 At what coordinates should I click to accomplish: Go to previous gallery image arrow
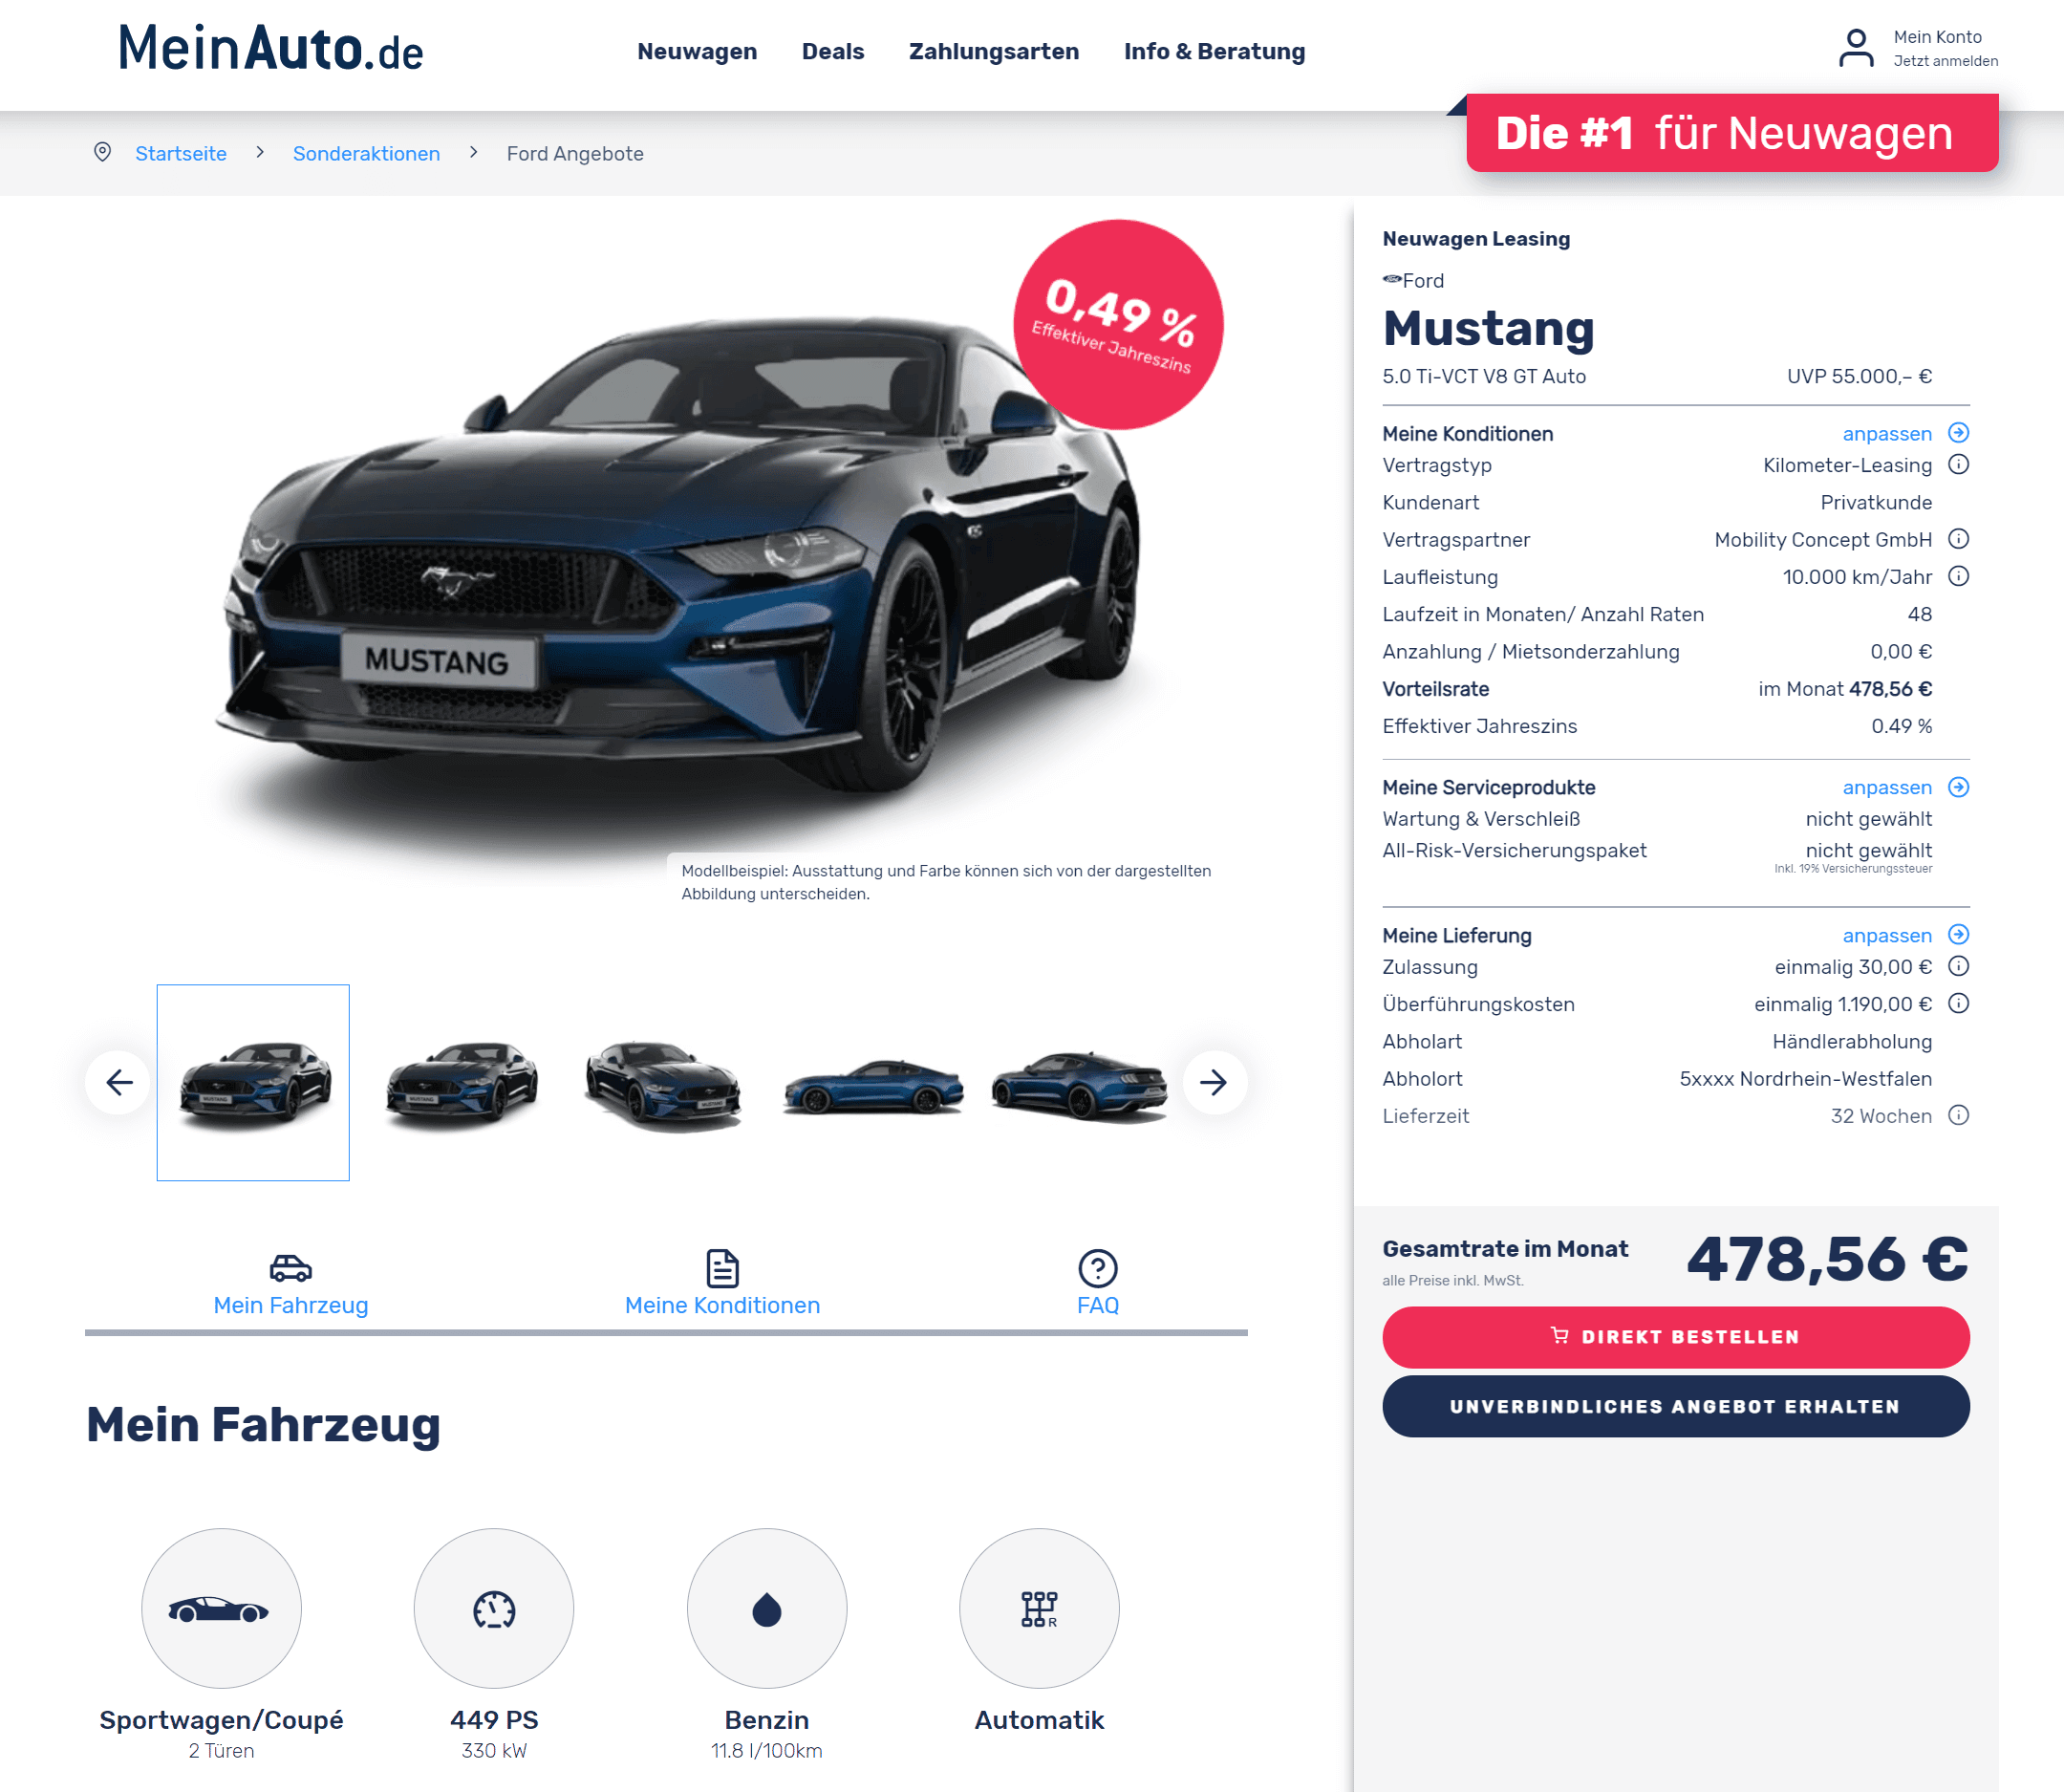coord(119,1082)
